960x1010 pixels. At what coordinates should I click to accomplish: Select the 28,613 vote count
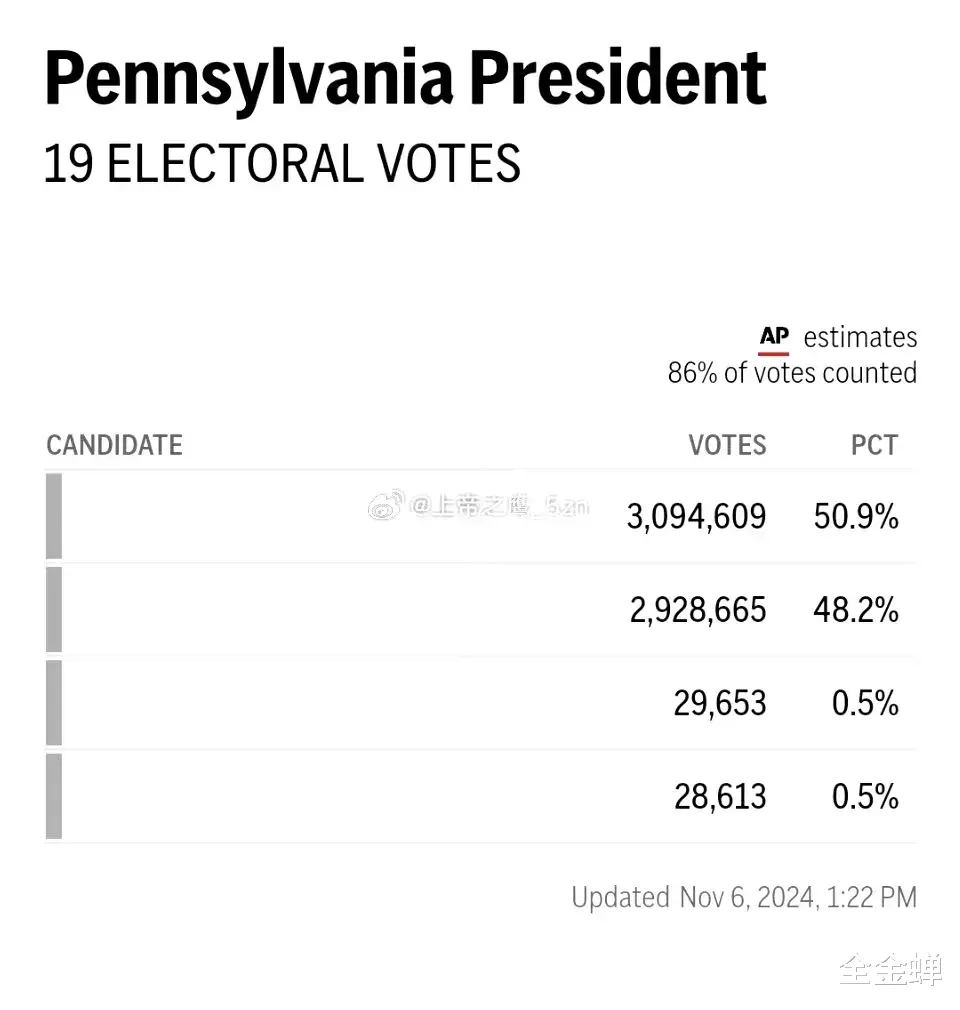point(720,797)
